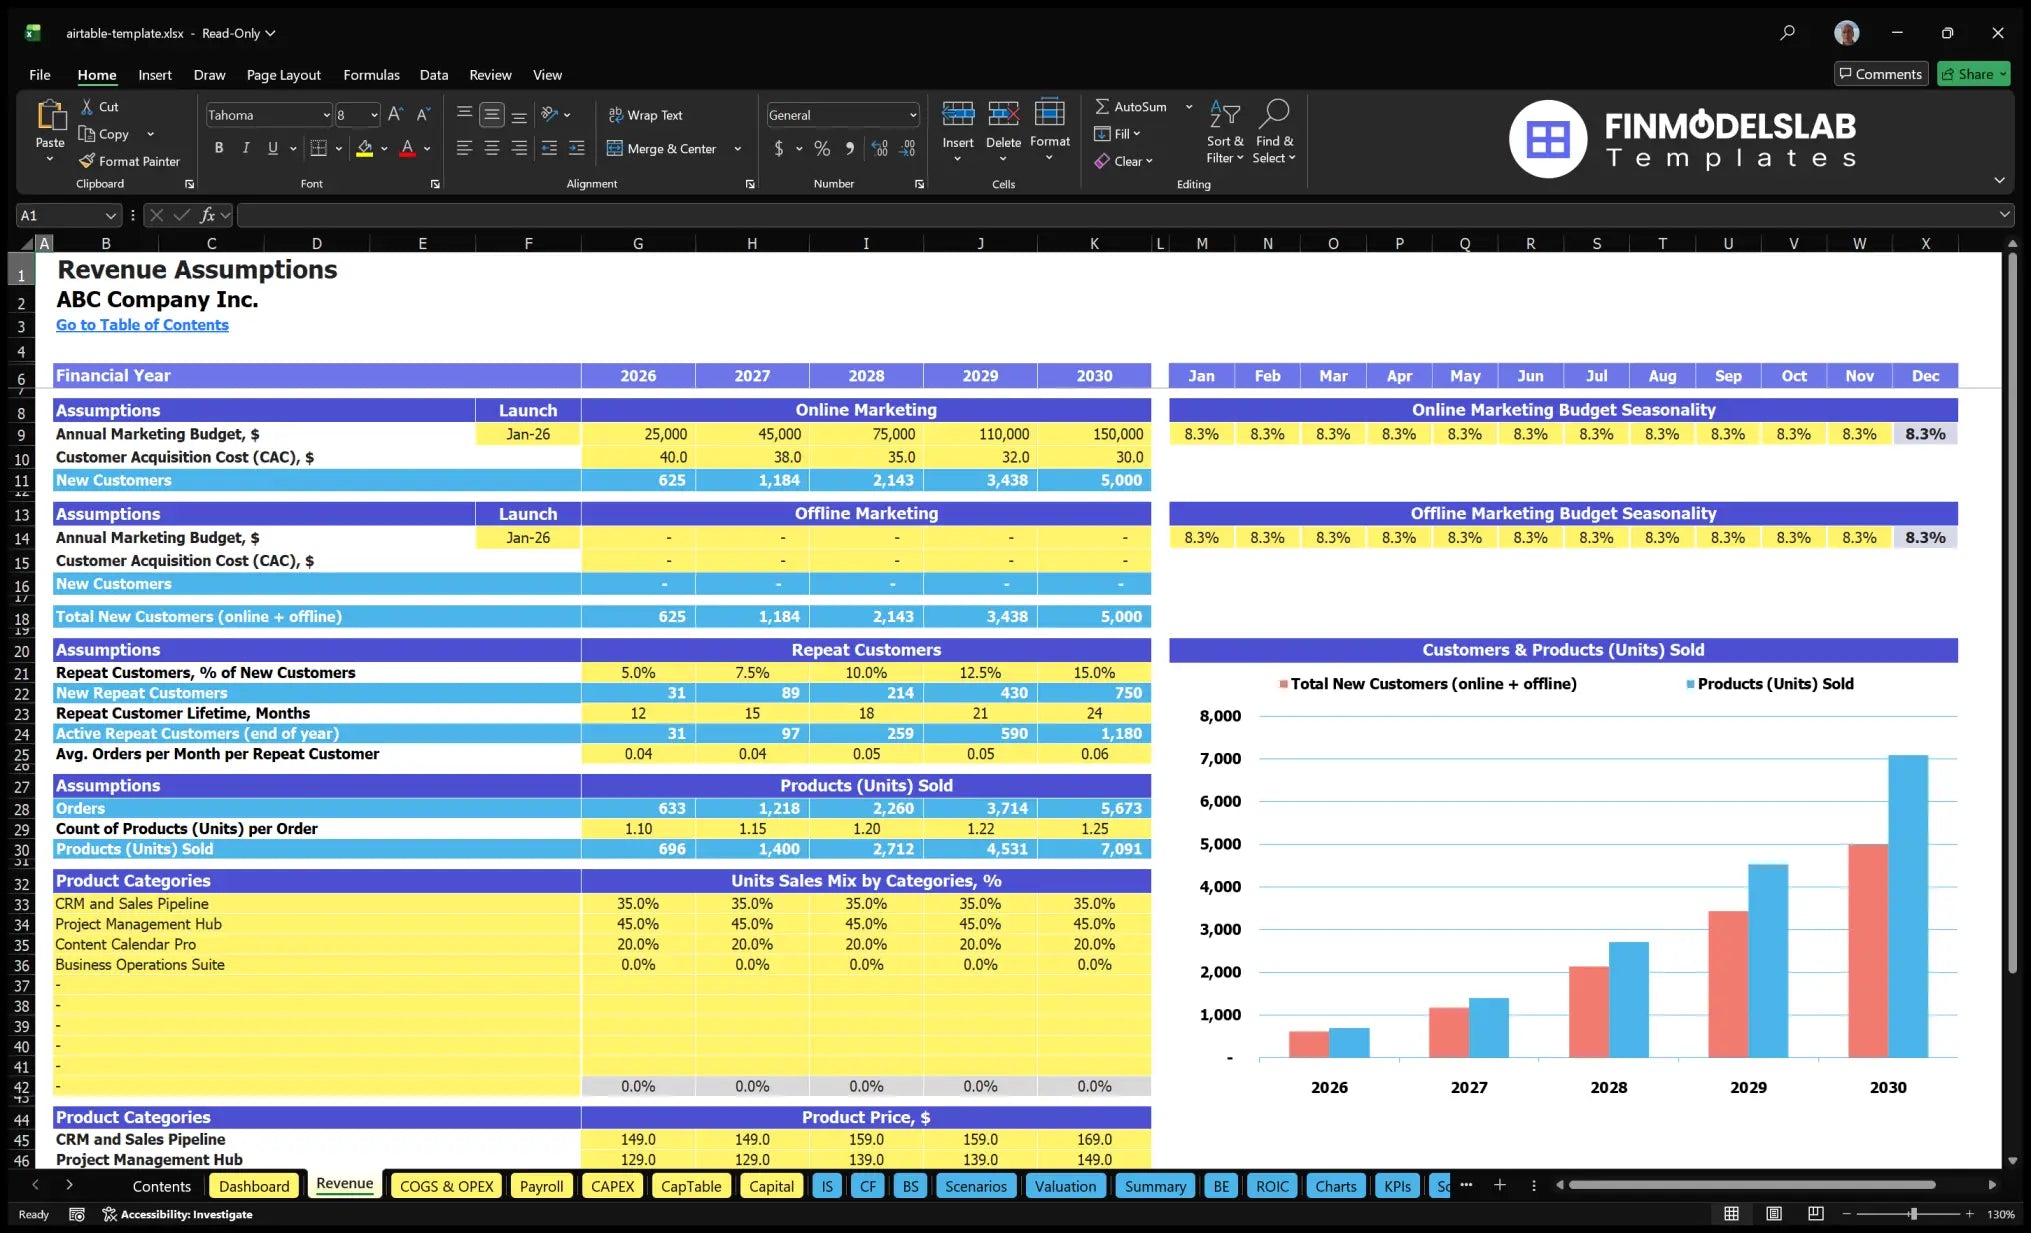The image size is (2031, 1233).
Task: Open the COGS & OPEX sheet tab
Action: (446, 1186)
